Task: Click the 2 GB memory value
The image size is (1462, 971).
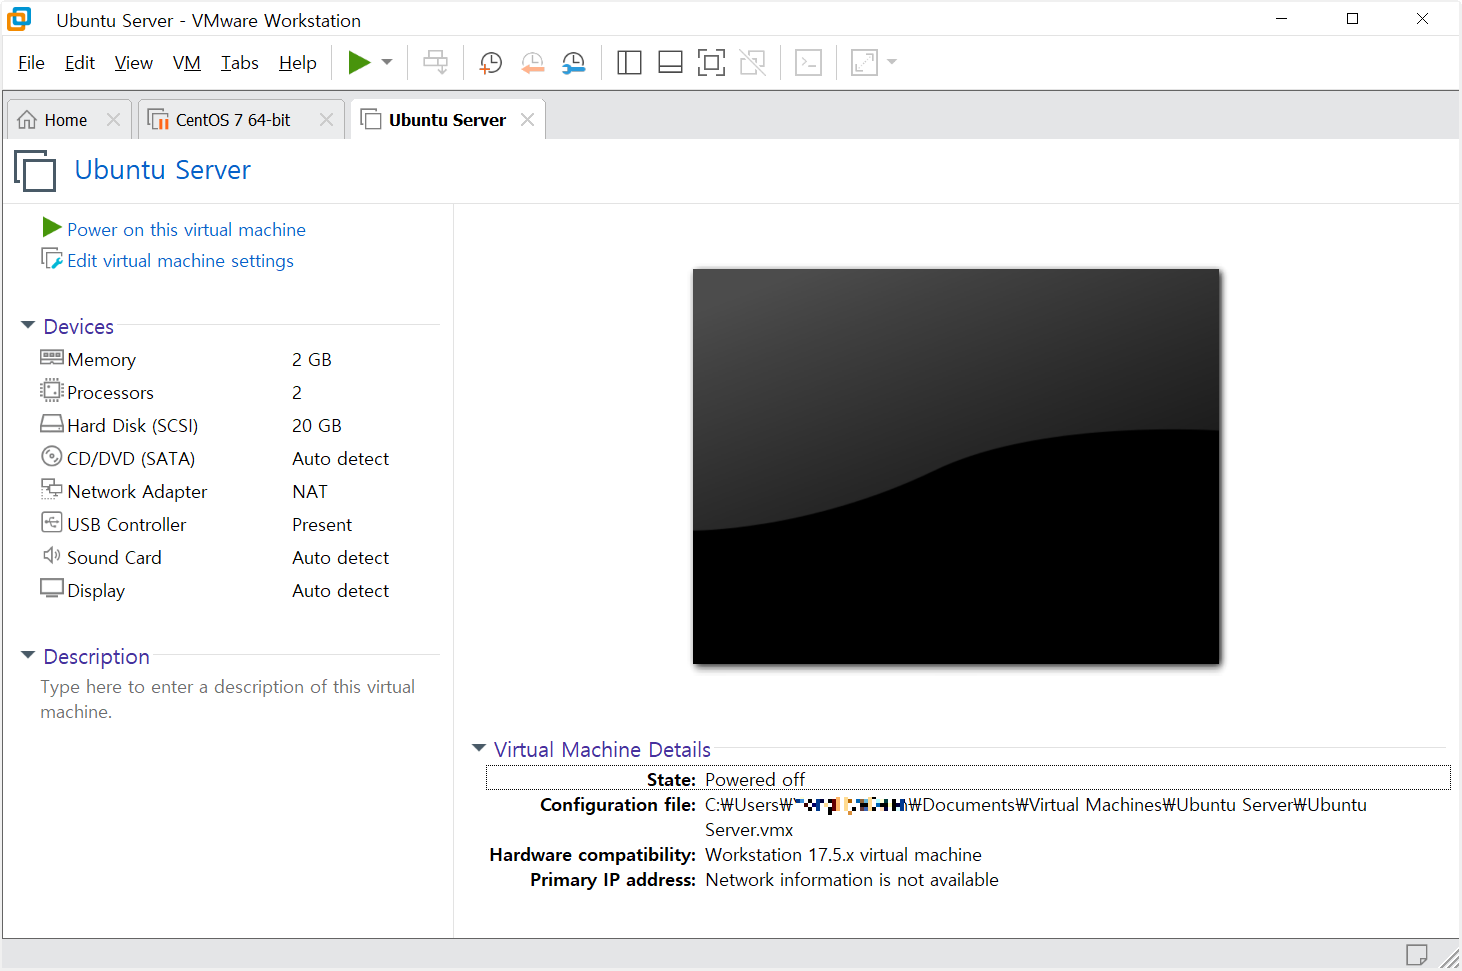Action: click(x=312, y=360)
